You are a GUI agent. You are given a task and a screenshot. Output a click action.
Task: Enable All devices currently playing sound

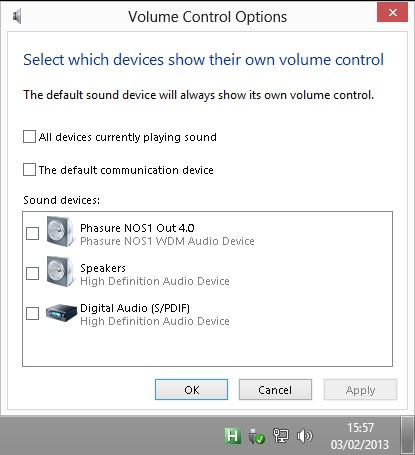coord(29,137)
